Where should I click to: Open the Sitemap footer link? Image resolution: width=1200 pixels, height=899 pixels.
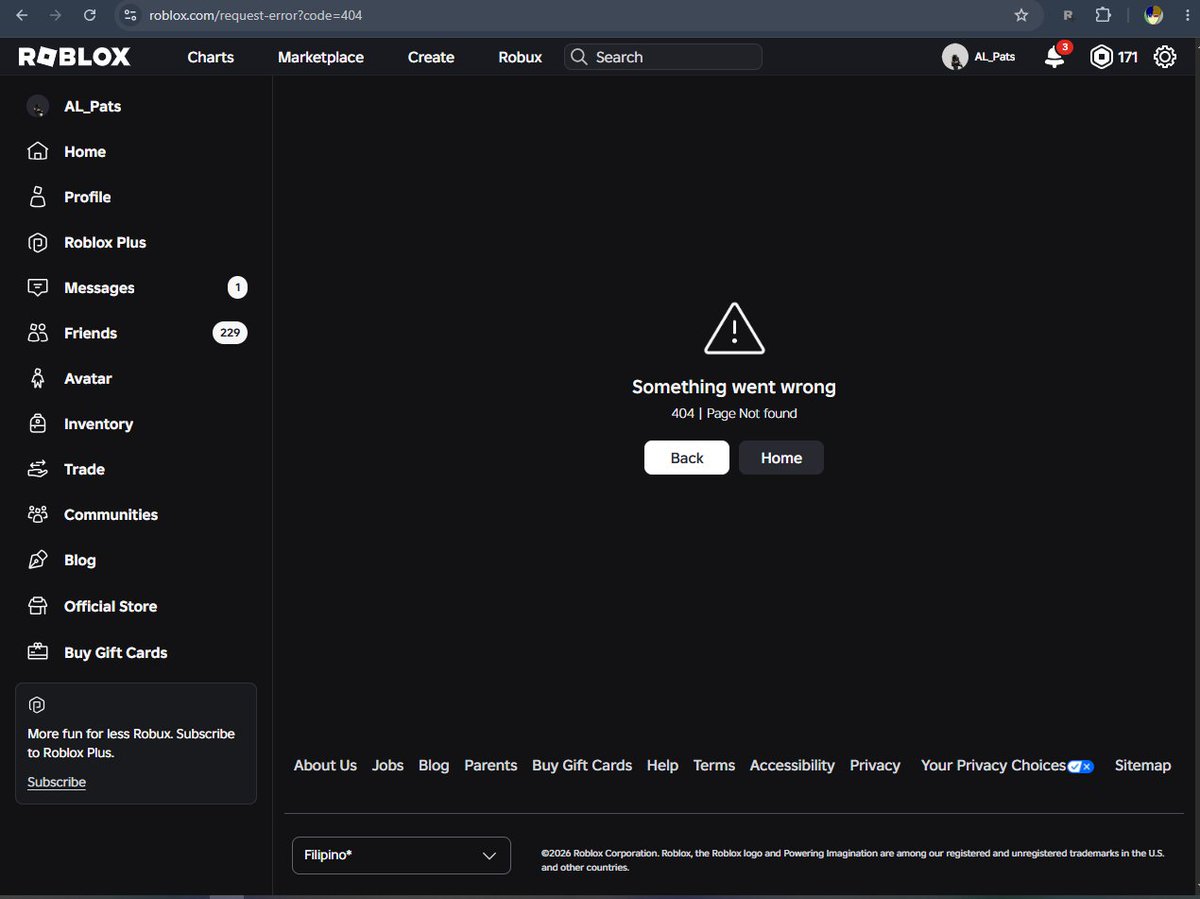(x=1143, y=765)
